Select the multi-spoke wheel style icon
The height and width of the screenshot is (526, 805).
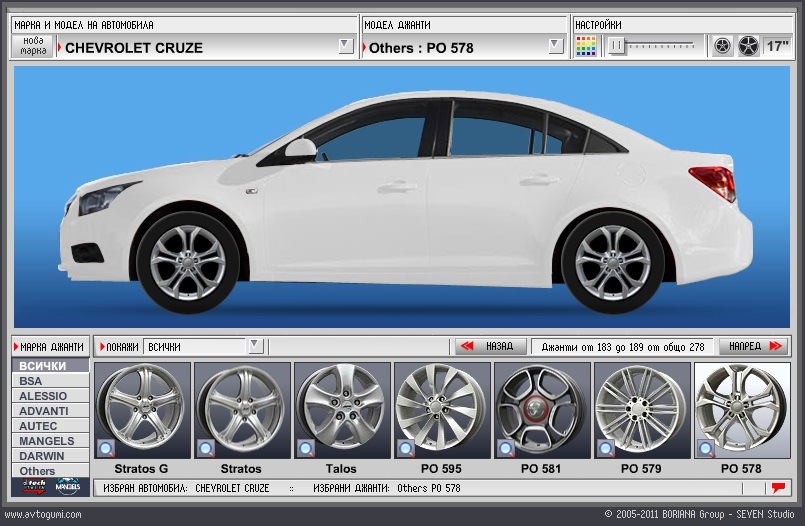722,46
